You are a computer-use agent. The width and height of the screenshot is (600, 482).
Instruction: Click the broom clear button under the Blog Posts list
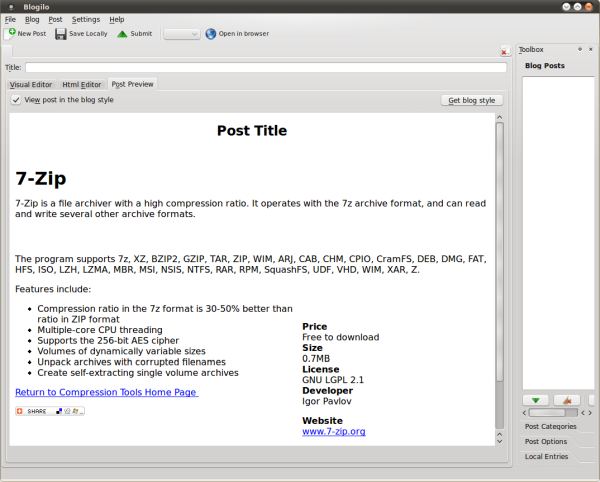point(567,400)
